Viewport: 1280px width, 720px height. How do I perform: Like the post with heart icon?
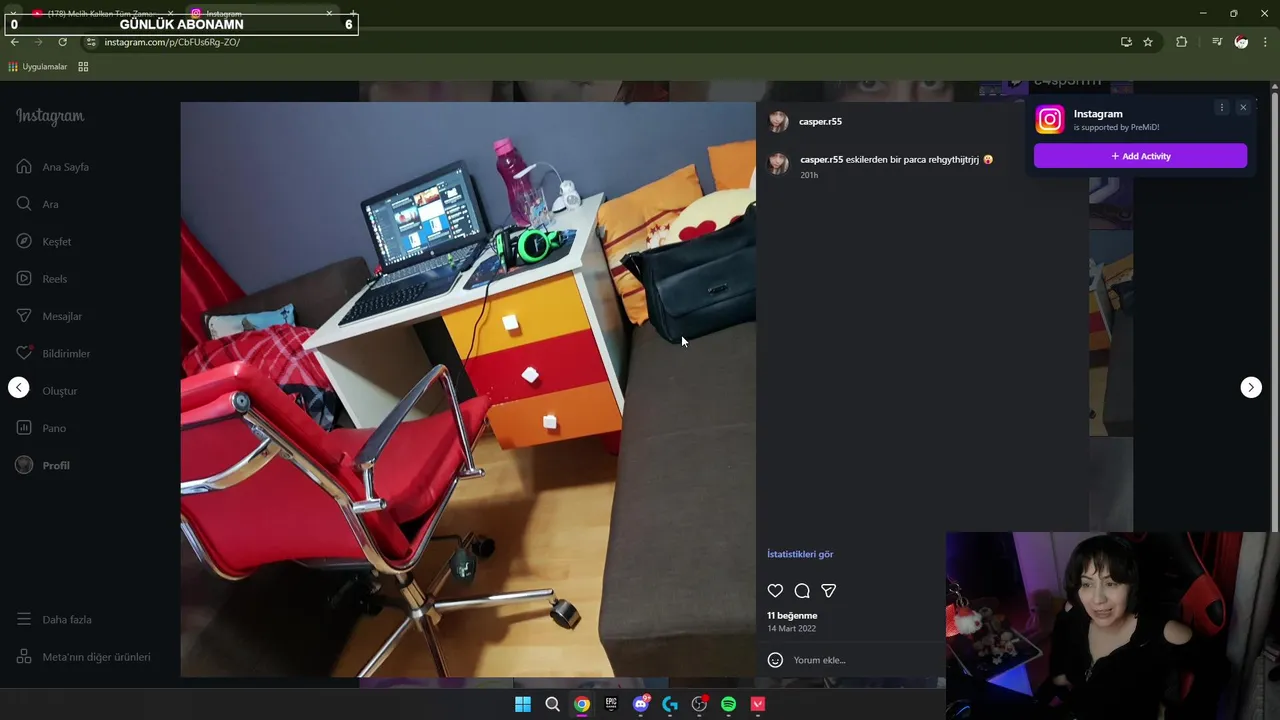[x=775, y=591]
